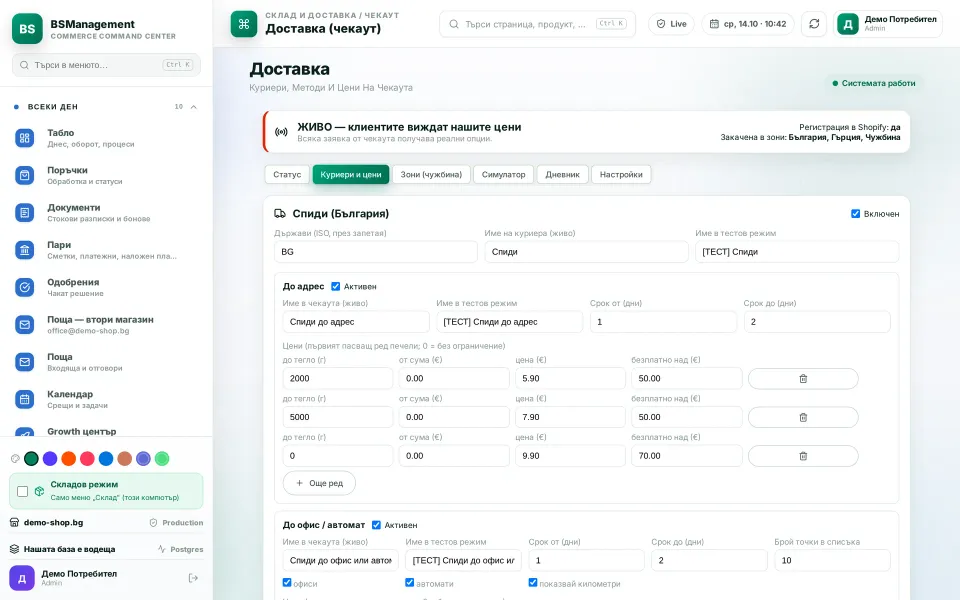Switch to the Статус tab

click(x=287, y=174)
